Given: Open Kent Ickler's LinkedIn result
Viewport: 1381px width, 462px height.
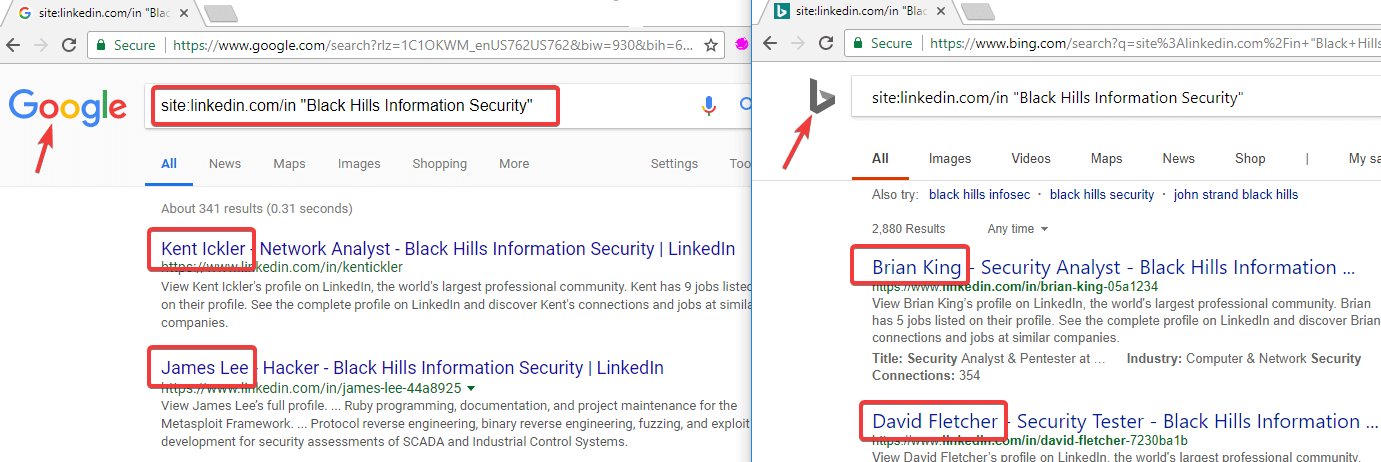Looking at the screenshot, I should click(x=448, y=249).
